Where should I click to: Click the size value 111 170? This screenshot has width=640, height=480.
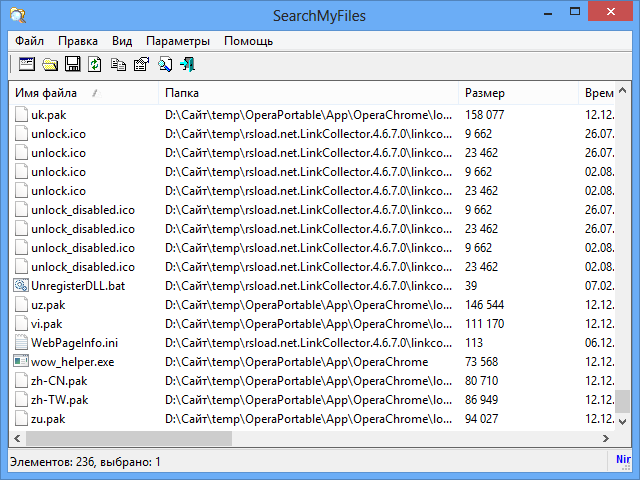point(484,324)
